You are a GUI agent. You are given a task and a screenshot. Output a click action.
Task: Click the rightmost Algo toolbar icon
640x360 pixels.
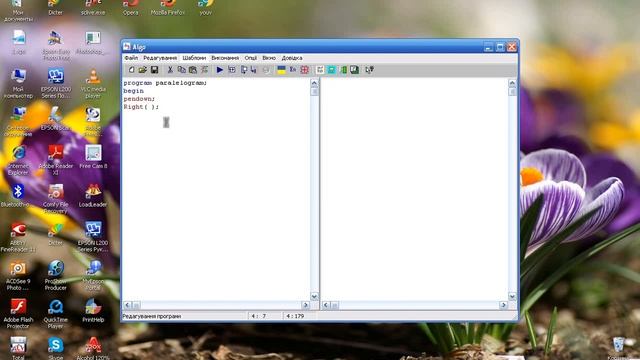tap(369, 70)
